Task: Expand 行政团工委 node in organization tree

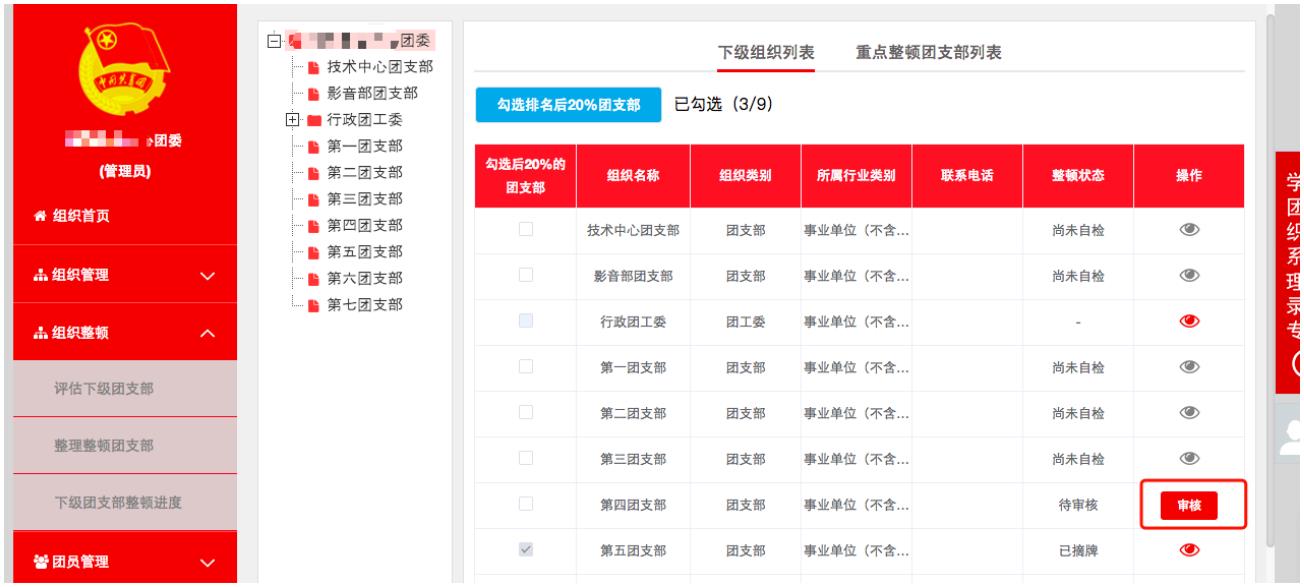Action: tap(292, 121)
